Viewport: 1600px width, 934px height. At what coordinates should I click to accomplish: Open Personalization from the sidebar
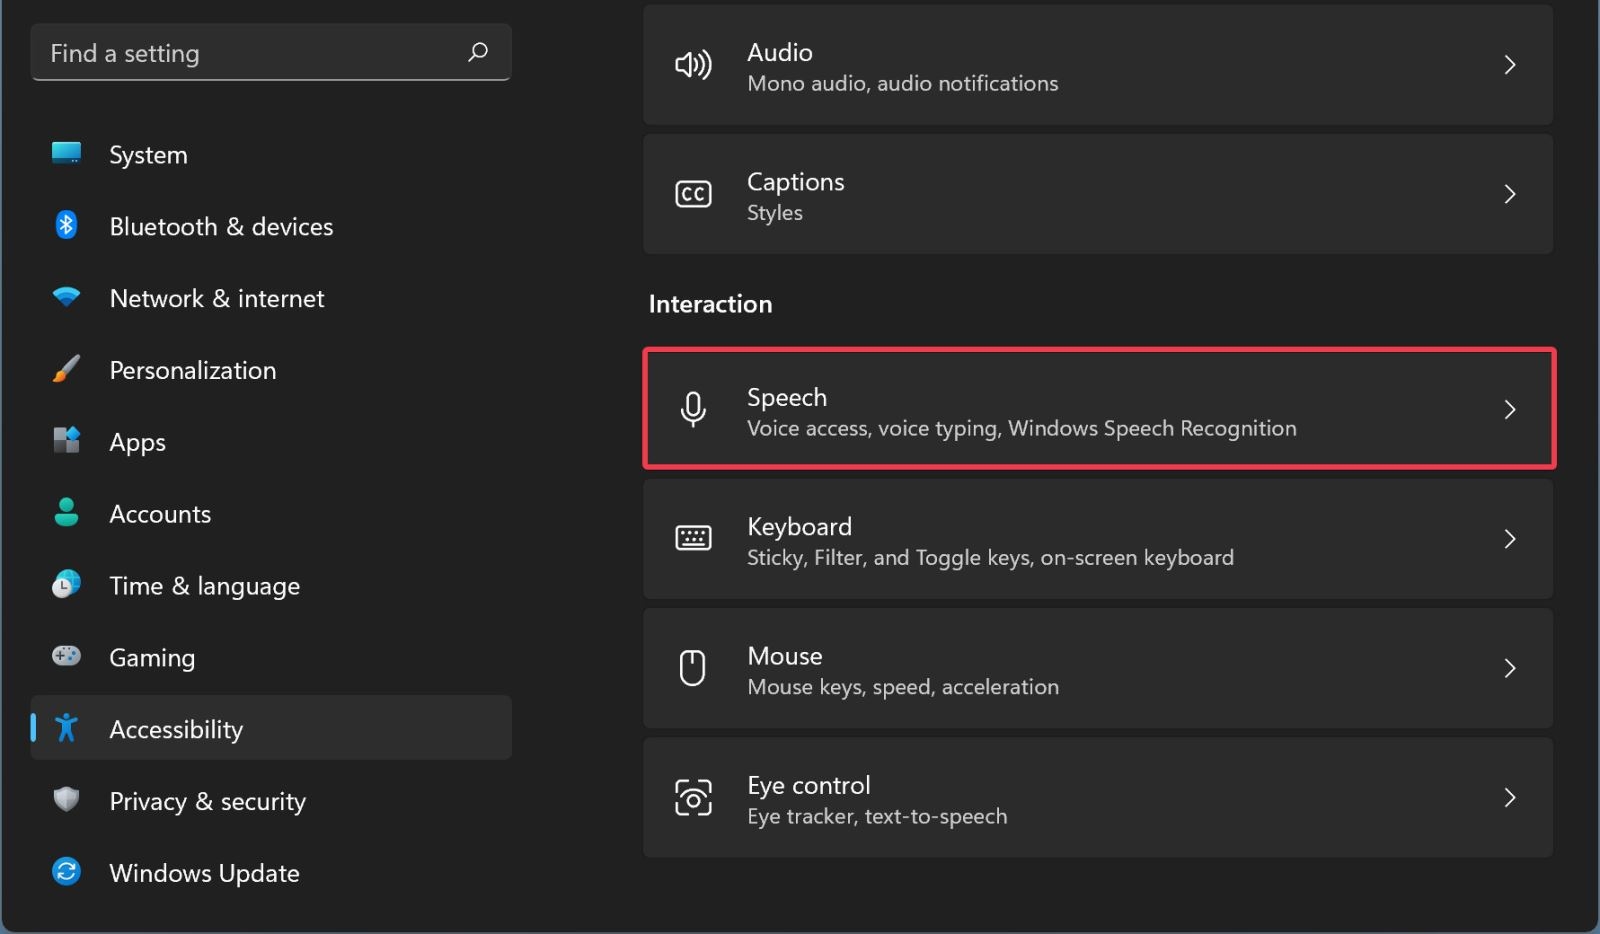coord(192,370)
